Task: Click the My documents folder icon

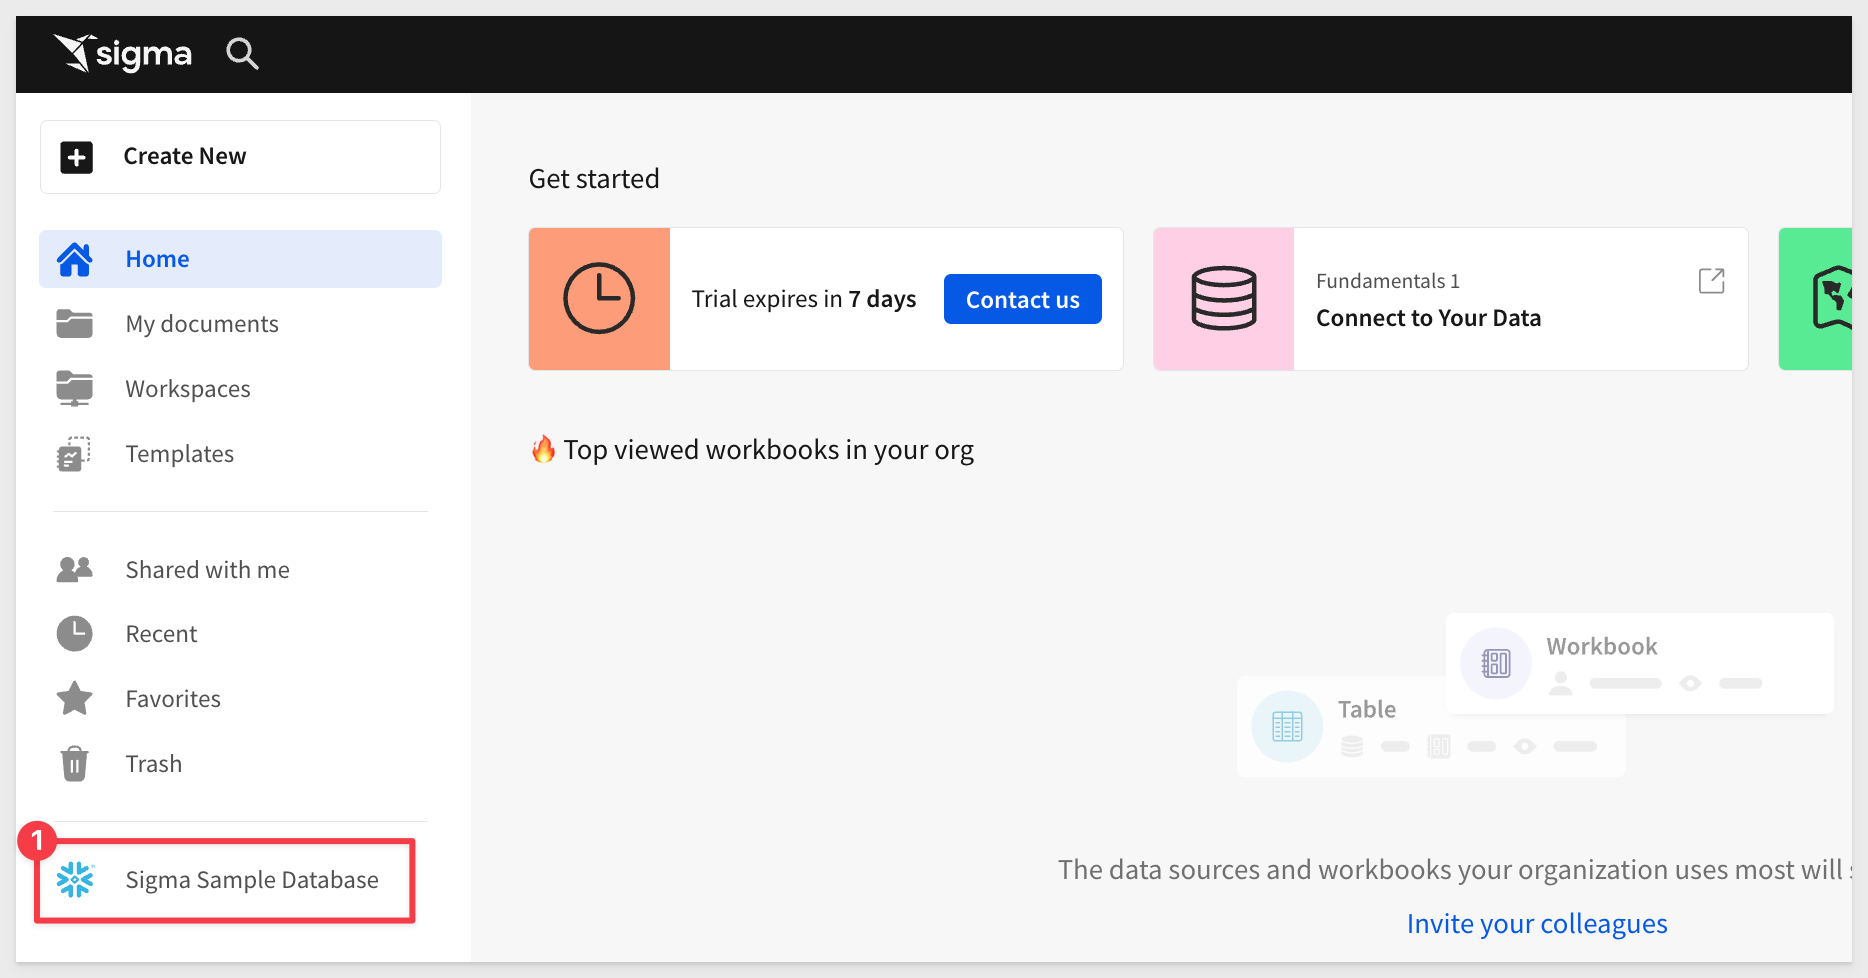Action: click(x=75, y=324)
